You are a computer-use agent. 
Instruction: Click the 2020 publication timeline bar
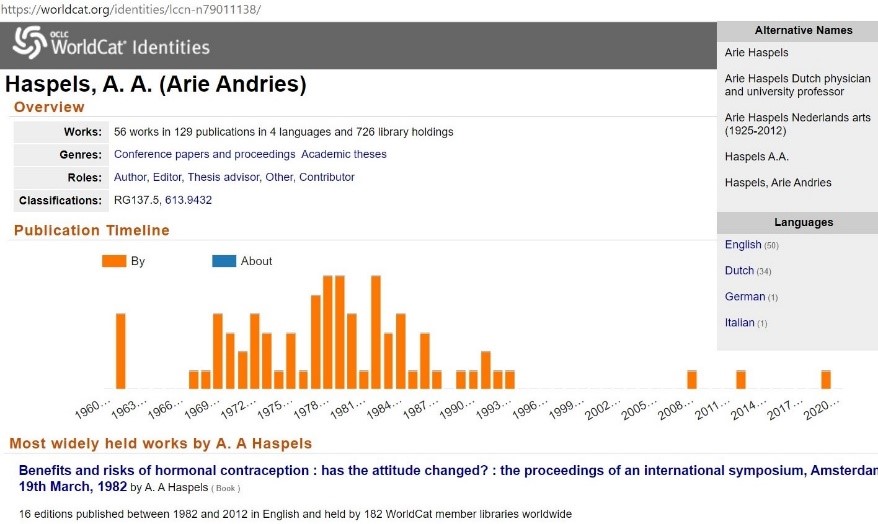826,379
